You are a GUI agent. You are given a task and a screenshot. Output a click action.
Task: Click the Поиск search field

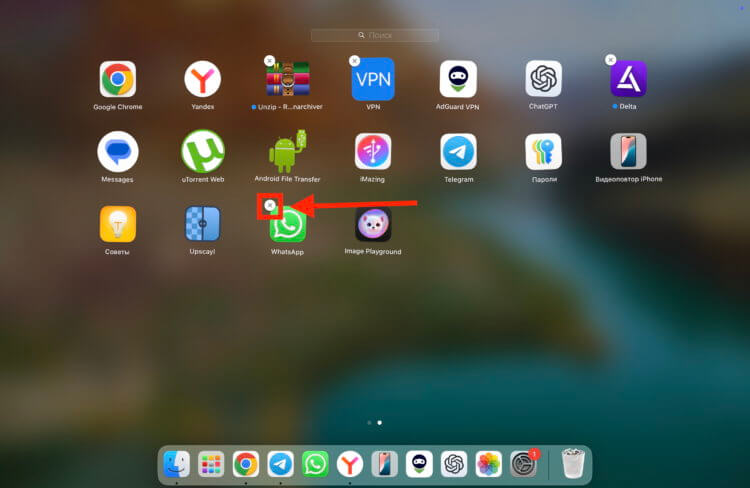[x=375, y=35]
